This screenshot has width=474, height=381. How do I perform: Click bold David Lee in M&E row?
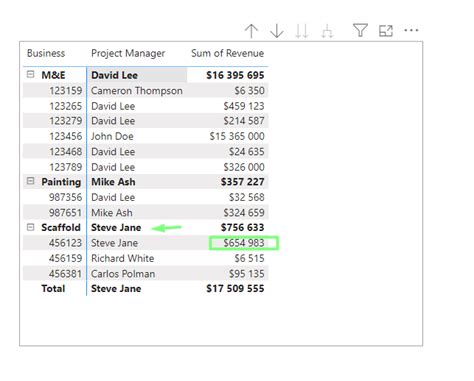point(114,75)
